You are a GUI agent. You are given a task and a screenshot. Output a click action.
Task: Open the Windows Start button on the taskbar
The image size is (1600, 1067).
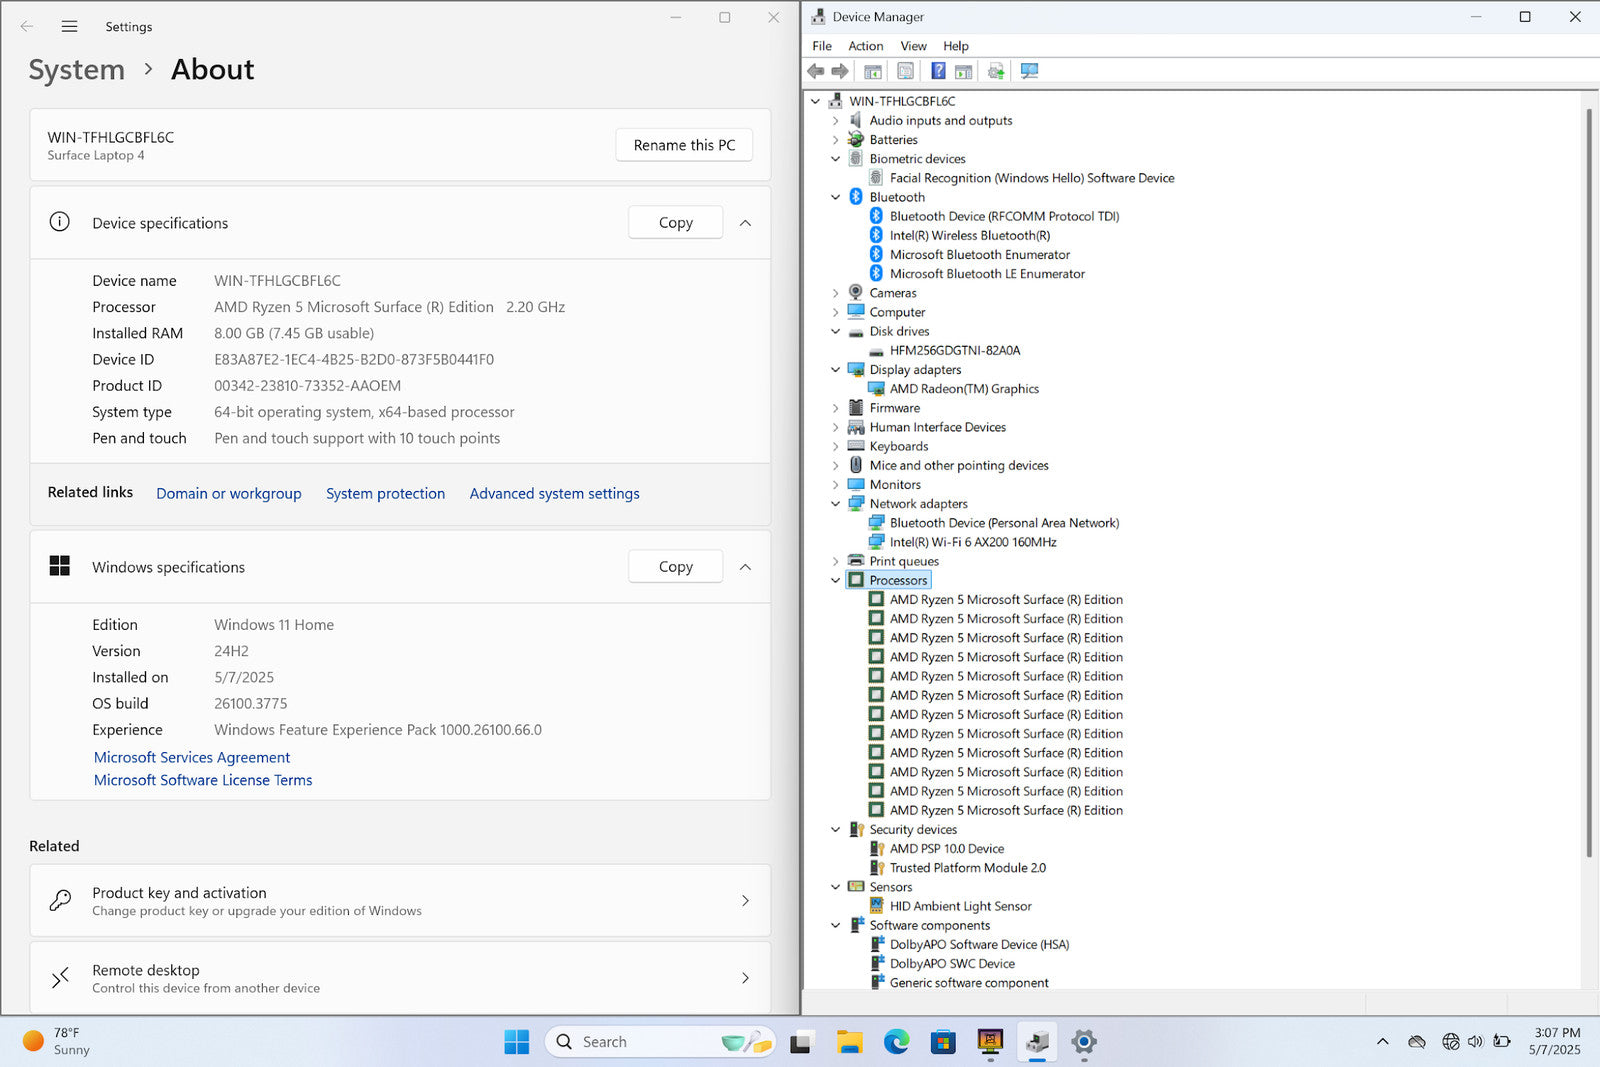tap(517, 1042)
